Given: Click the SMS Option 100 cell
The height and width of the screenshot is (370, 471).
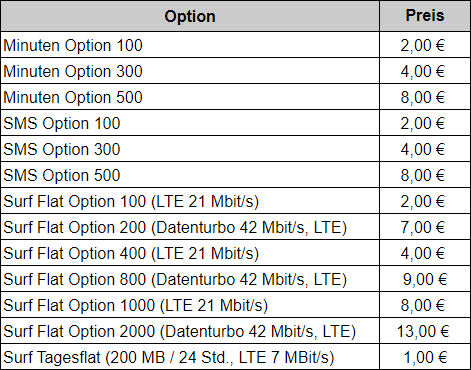Looking at the screenshot, I should [x=190, y=123].
